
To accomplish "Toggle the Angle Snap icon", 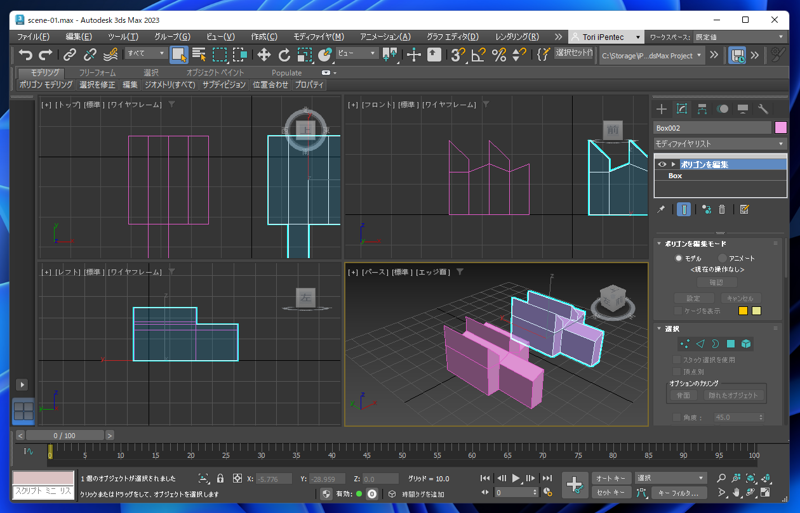I will point(478,54).
